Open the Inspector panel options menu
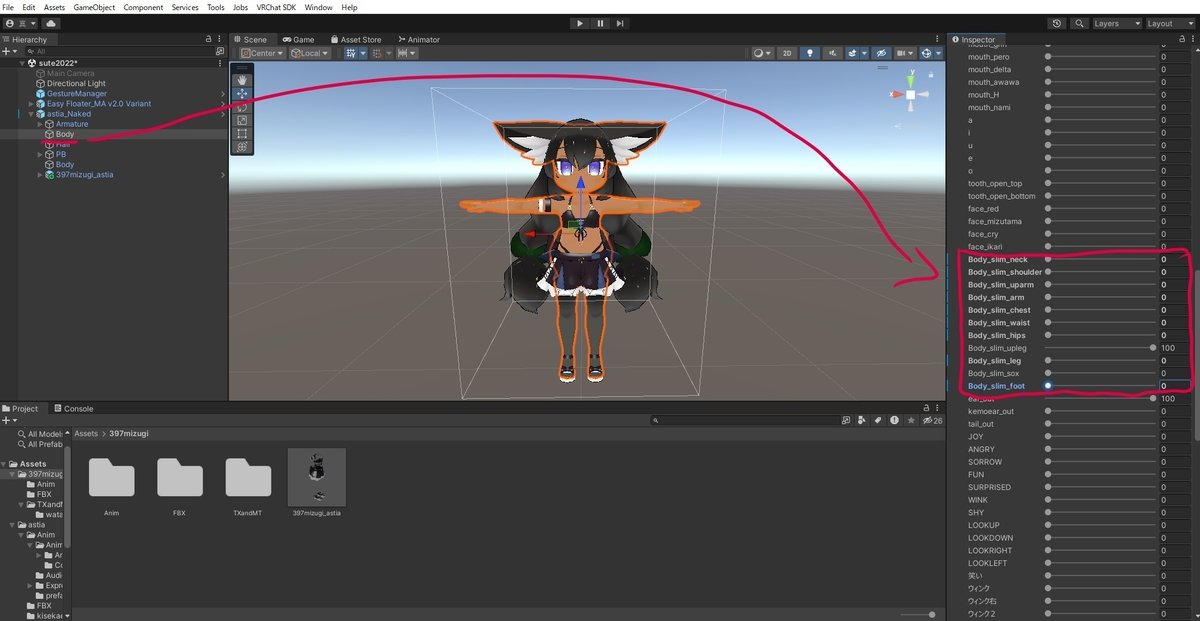The height and width of the screenshot is (621, 1200). (1191, 39)
